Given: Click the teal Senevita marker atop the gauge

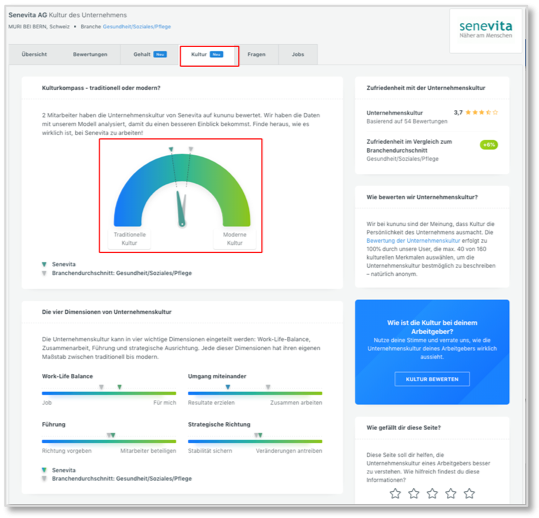Looking at the screenshot, I should [x=171, y=149].
